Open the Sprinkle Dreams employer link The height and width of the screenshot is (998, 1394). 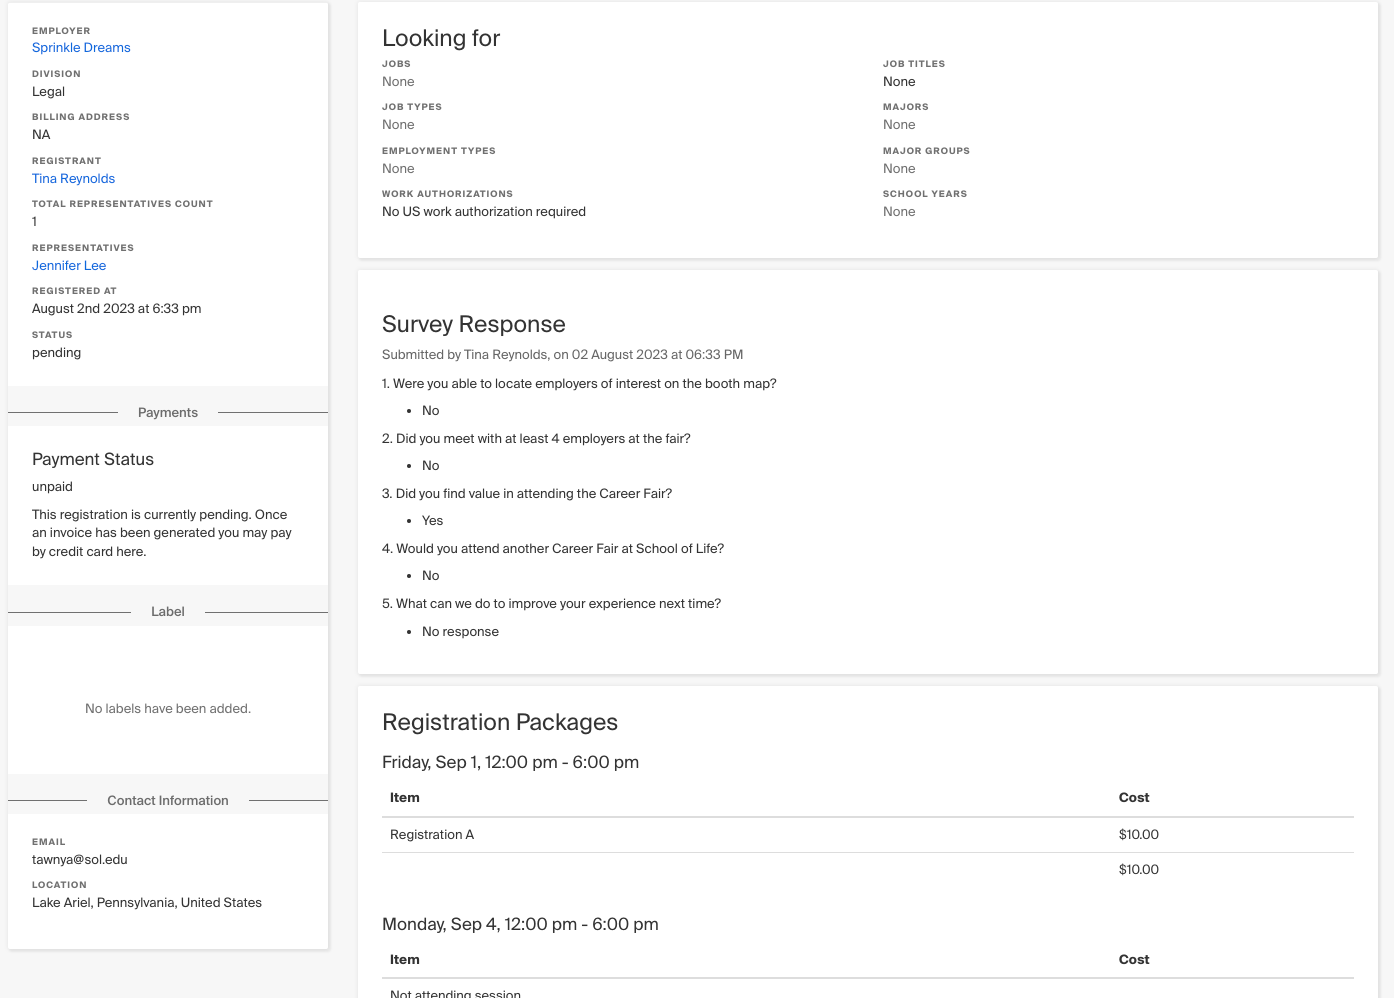[x=81, y=48]
